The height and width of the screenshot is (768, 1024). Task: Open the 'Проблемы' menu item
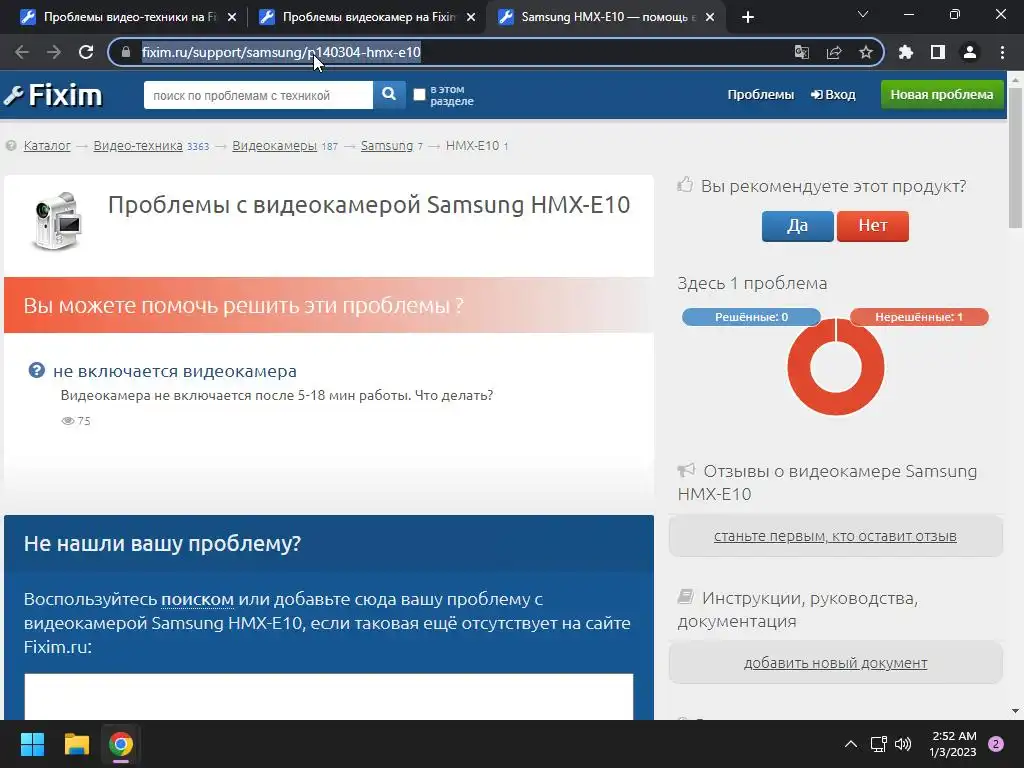pos(761,95)
